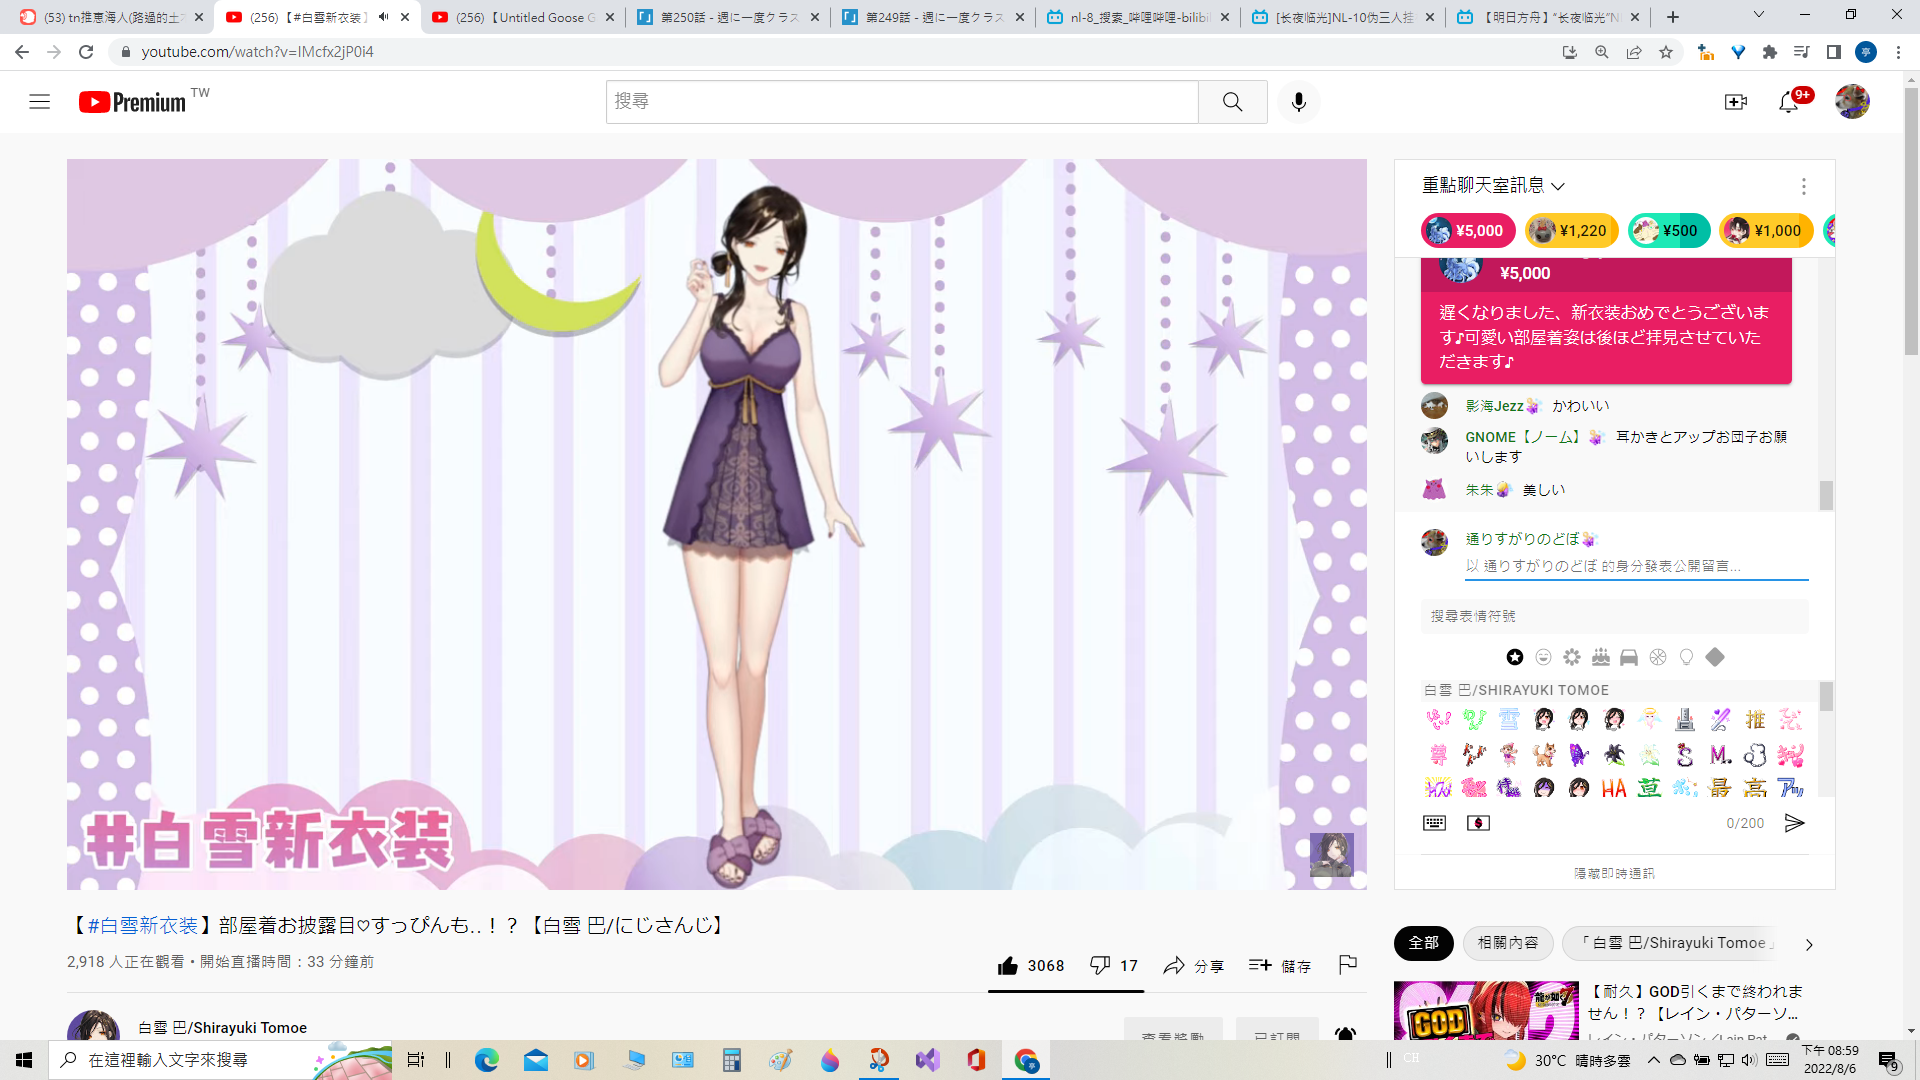The image size is (1920, 1080).
Task: Insert the gold 推 kanji emoji
Action: 1755,719
